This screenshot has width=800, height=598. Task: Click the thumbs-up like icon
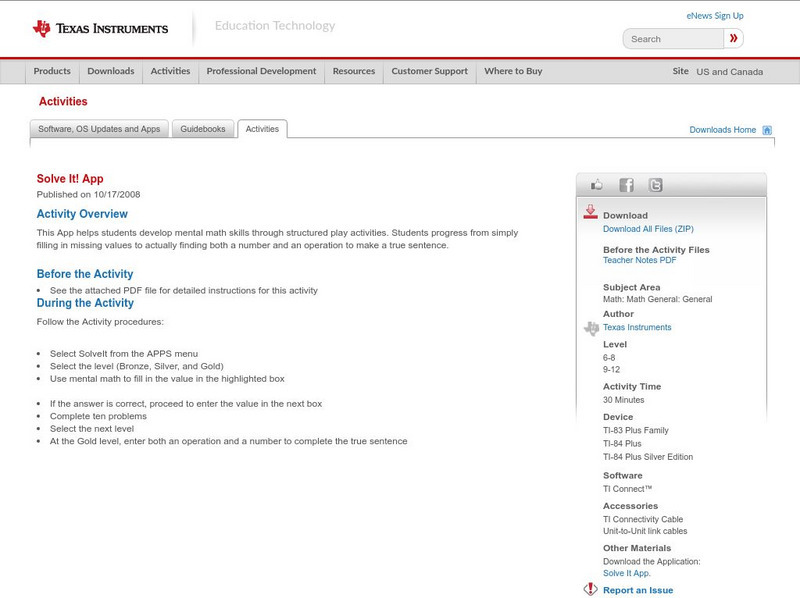tap(596, 185)
